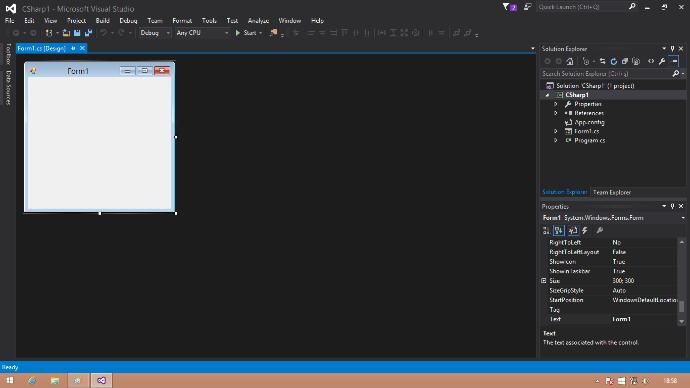690x388 pixels.
Task: Click the Undo toolbar icon
Action: tap(103, 33)
